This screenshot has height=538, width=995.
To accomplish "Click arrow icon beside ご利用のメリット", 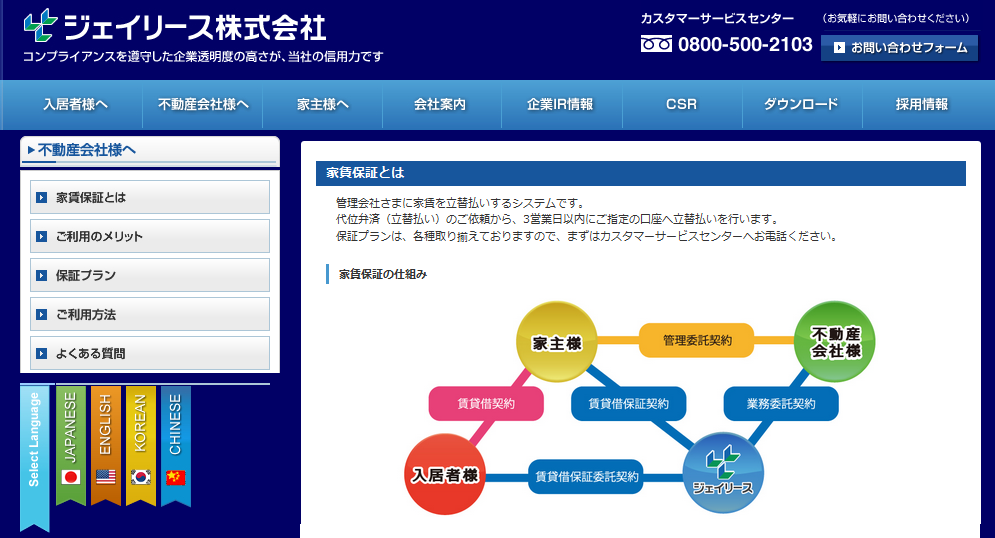I will pyautogui.click(x=42, y=237).
